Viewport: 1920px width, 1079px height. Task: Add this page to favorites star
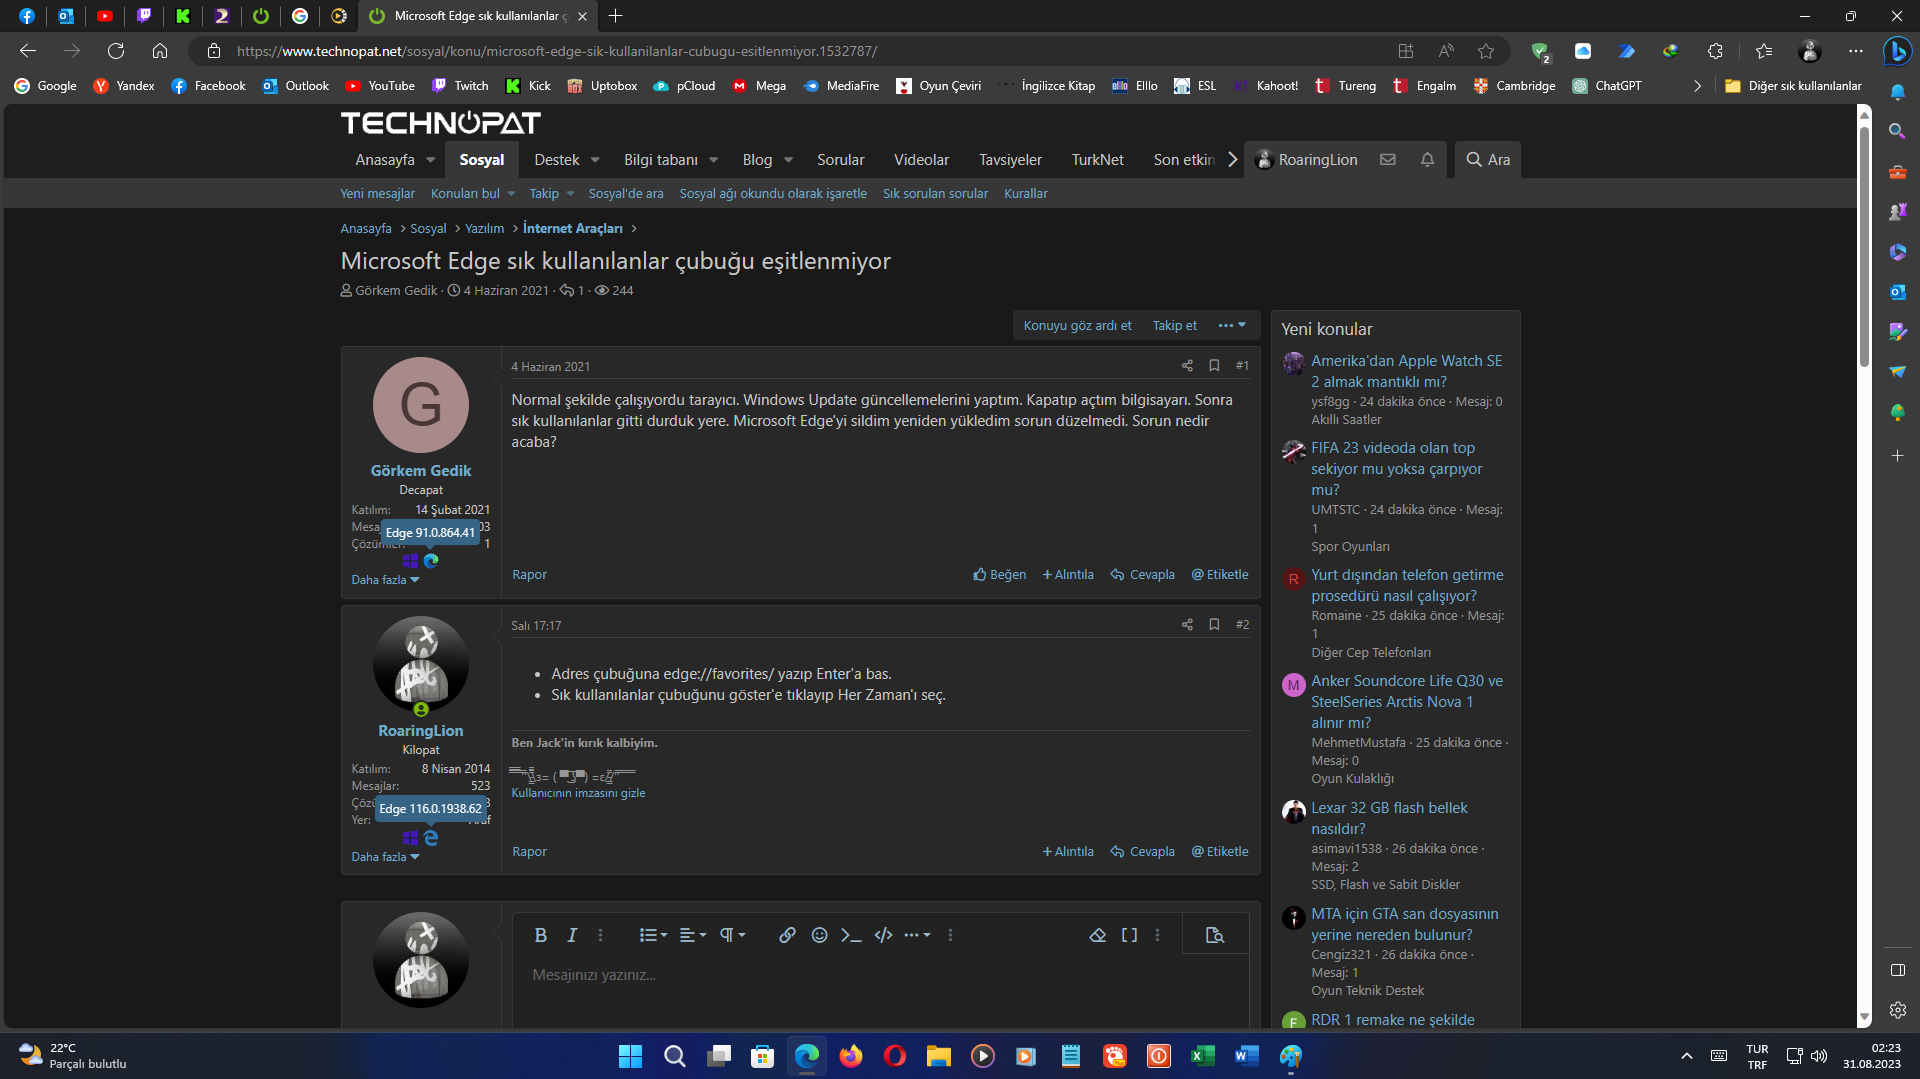(1486, 51)
